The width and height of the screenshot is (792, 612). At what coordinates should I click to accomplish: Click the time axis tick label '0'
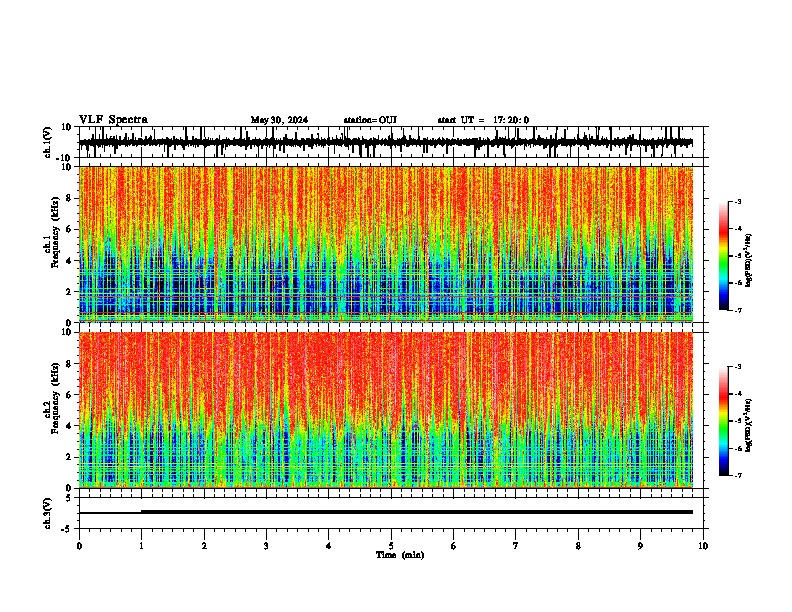coord(79,546)
